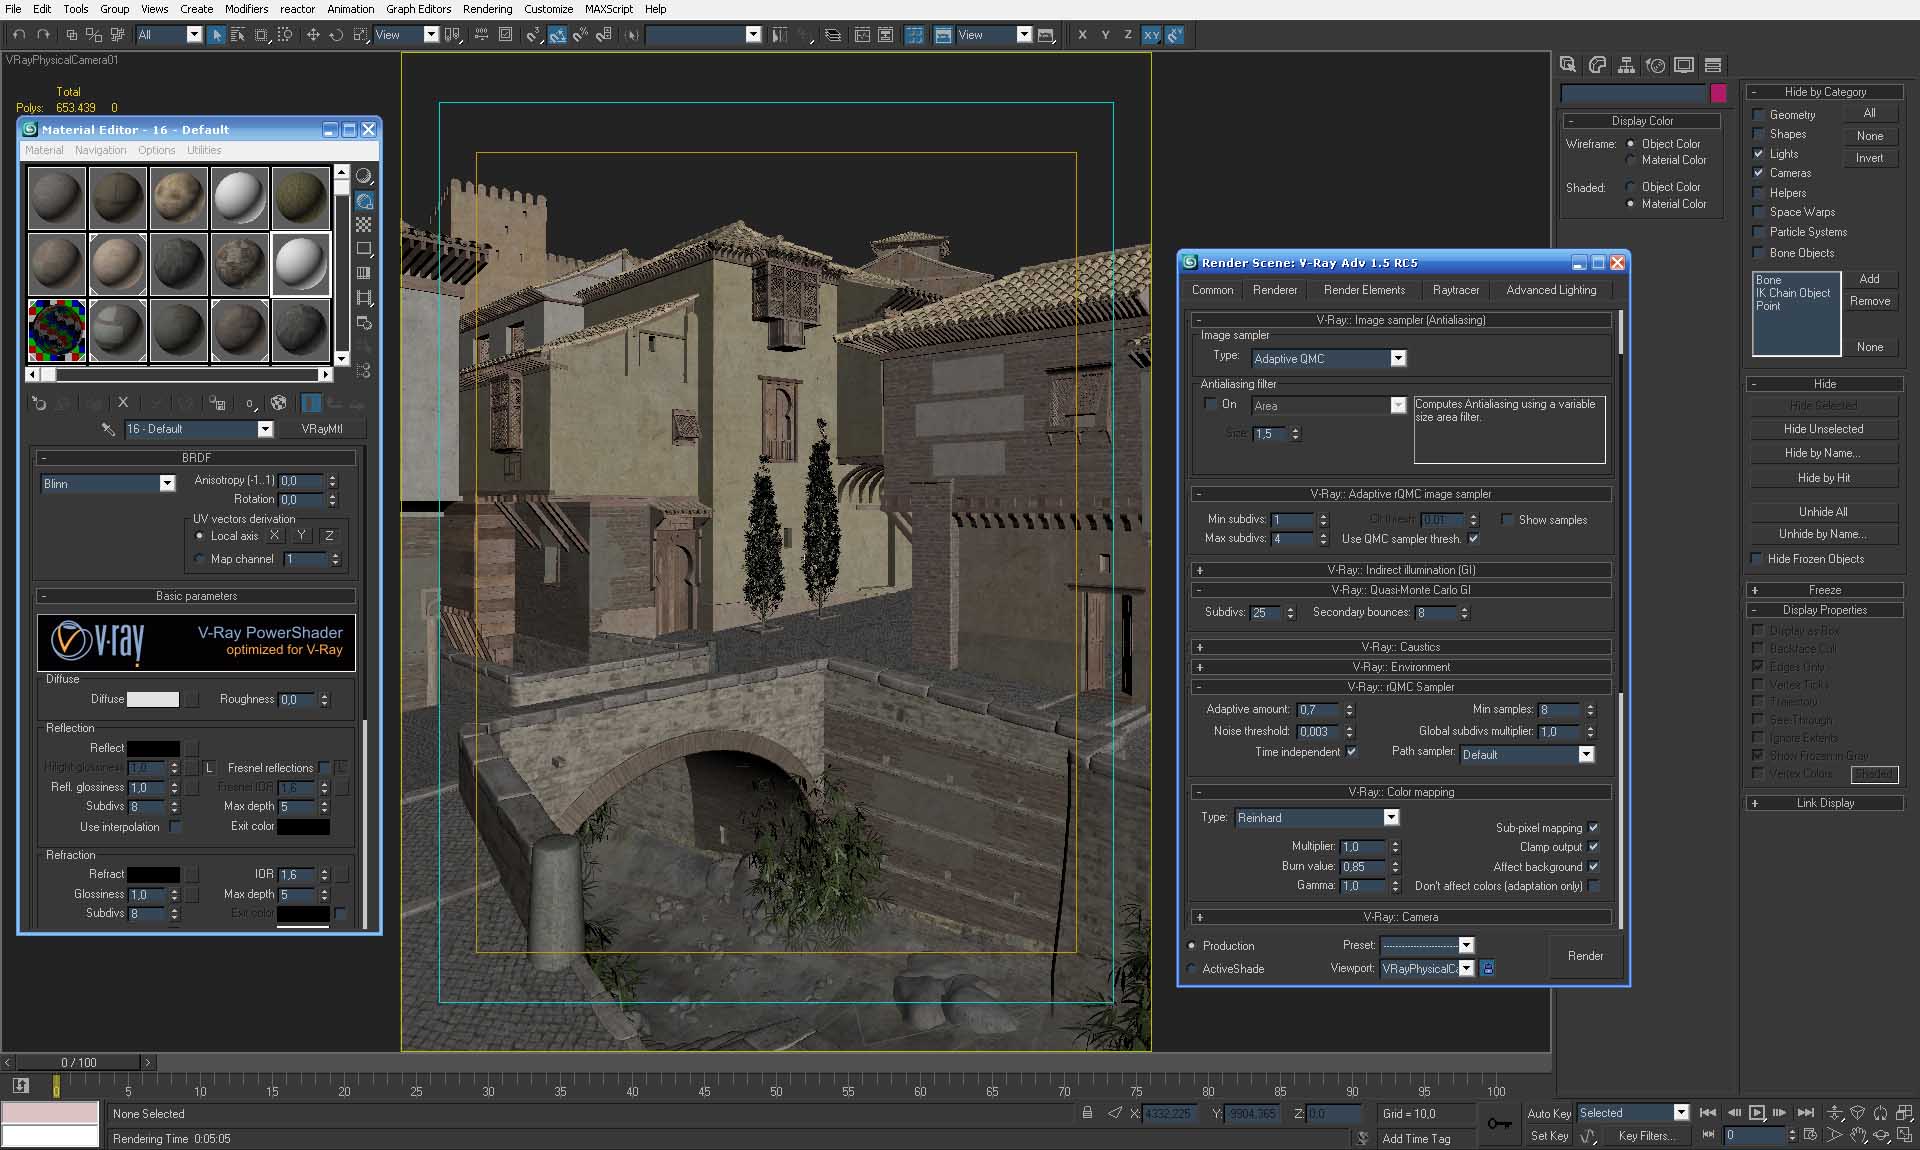Click the Diffuse color swatch
Viewport: 1920px width, 1150px height.
[x=152, y=700]
